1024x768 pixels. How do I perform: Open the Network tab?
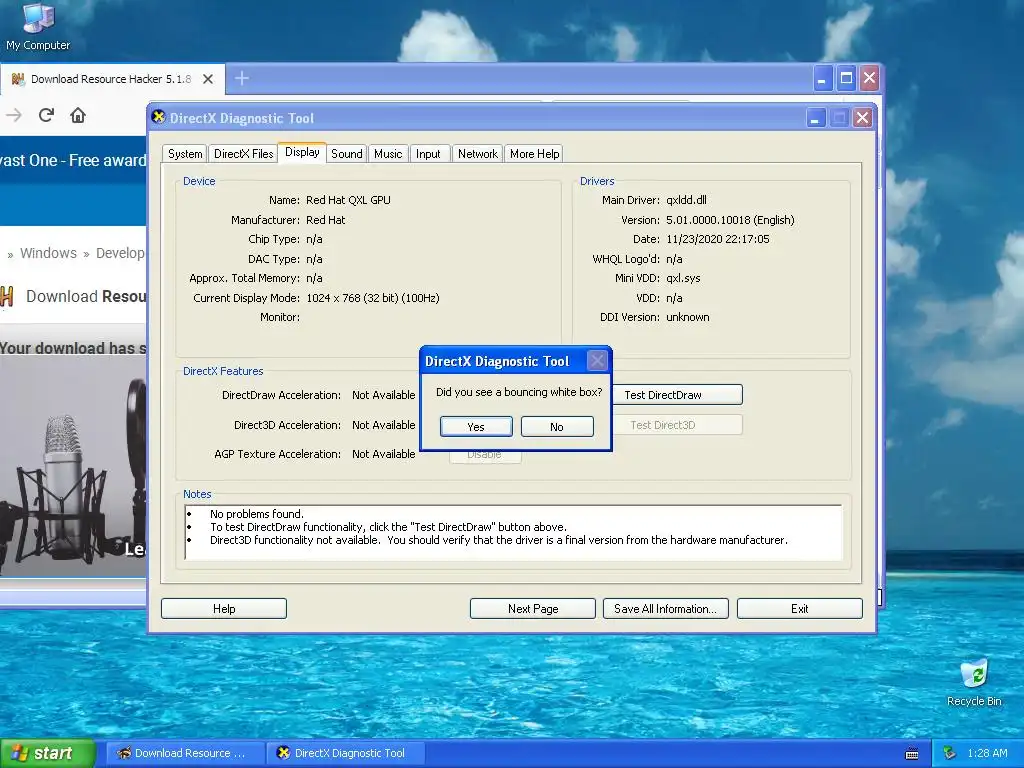point(477,154)
